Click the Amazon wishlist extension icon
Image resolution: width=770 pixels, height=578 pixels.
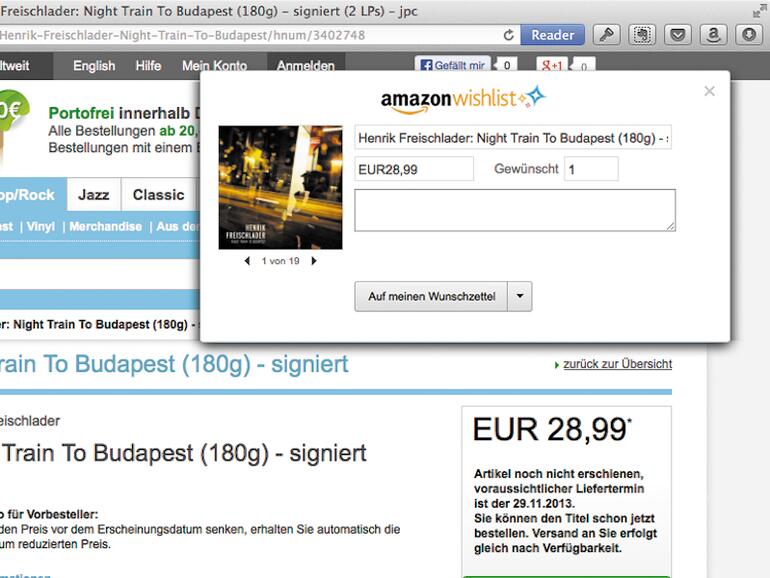pyautogui.click(x=713, y=35)
